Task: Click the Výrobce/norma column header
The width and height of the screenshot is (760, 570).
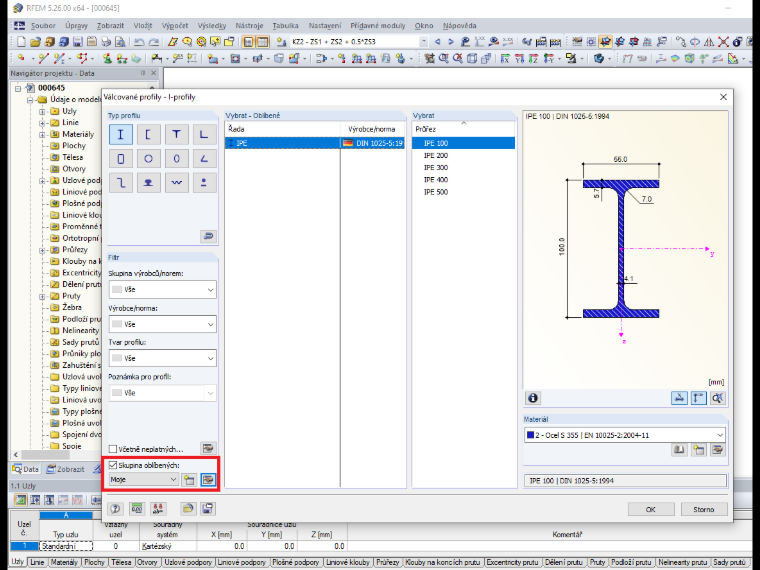Action: 372,129
